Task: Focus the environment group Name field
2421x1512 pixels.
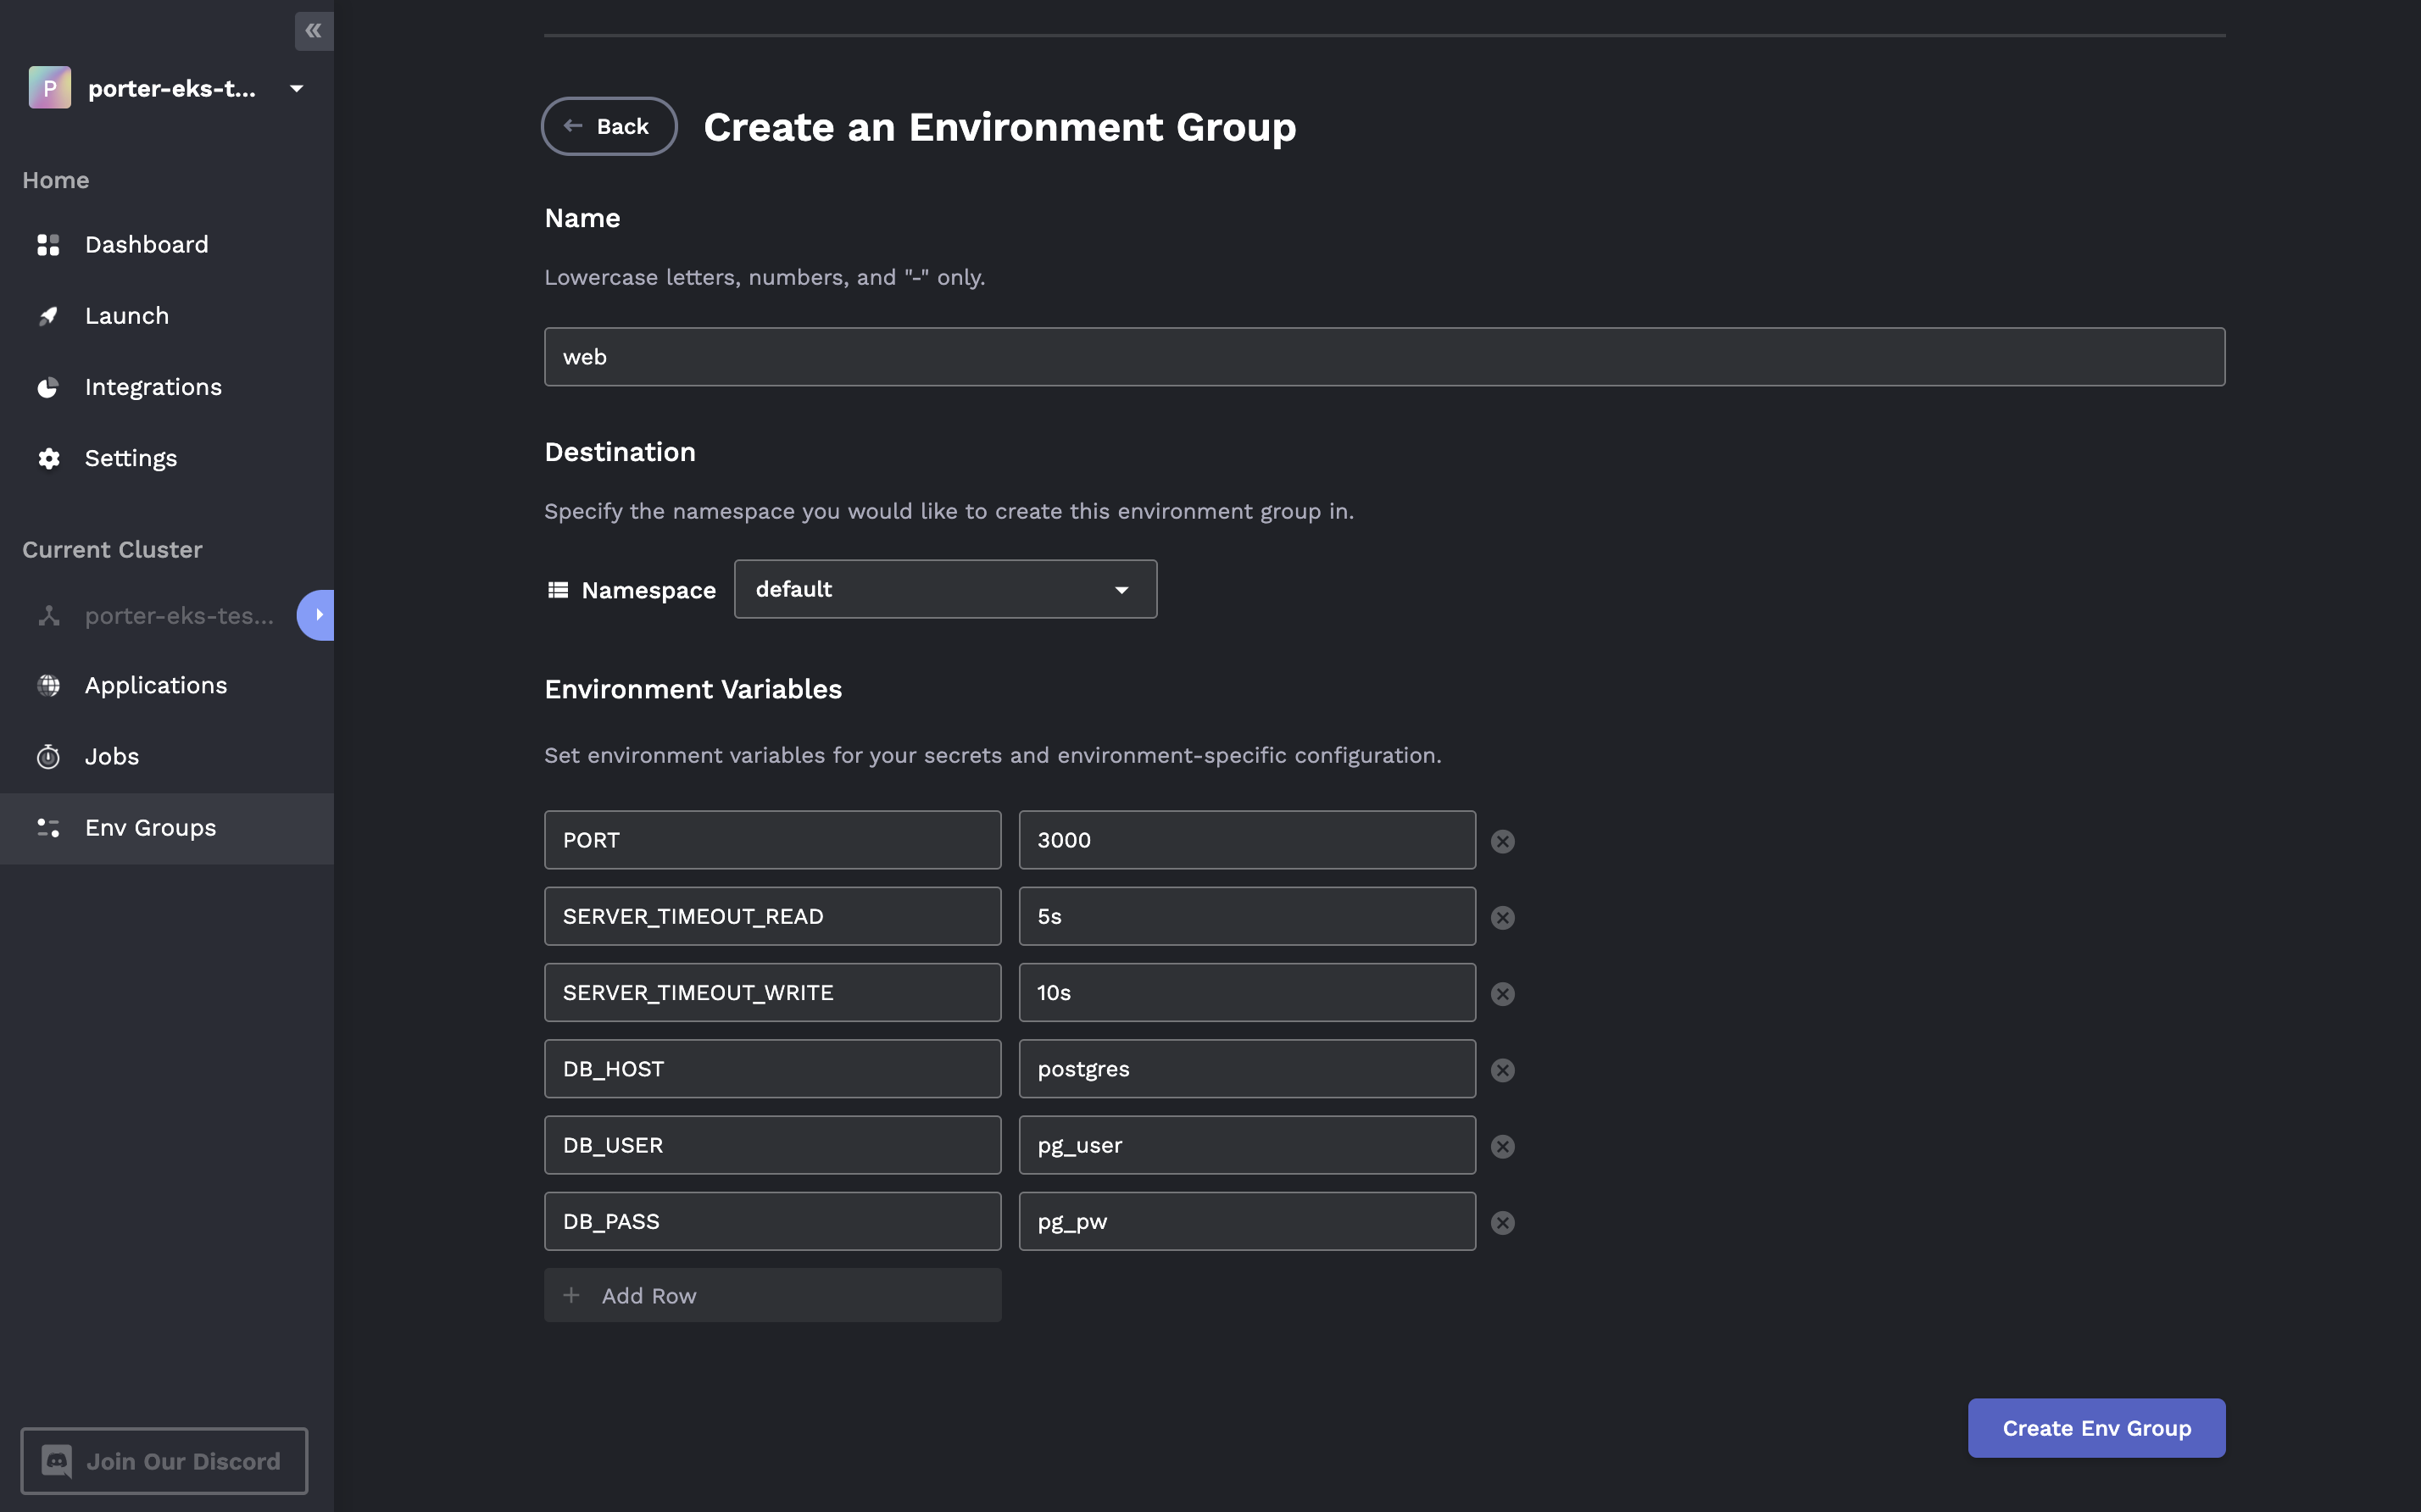Action: point(1383,357)
